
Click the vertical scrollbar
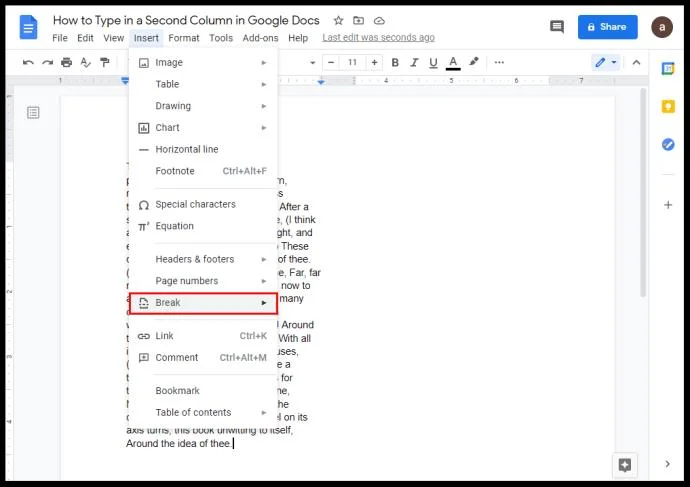(x=643, y=194)
